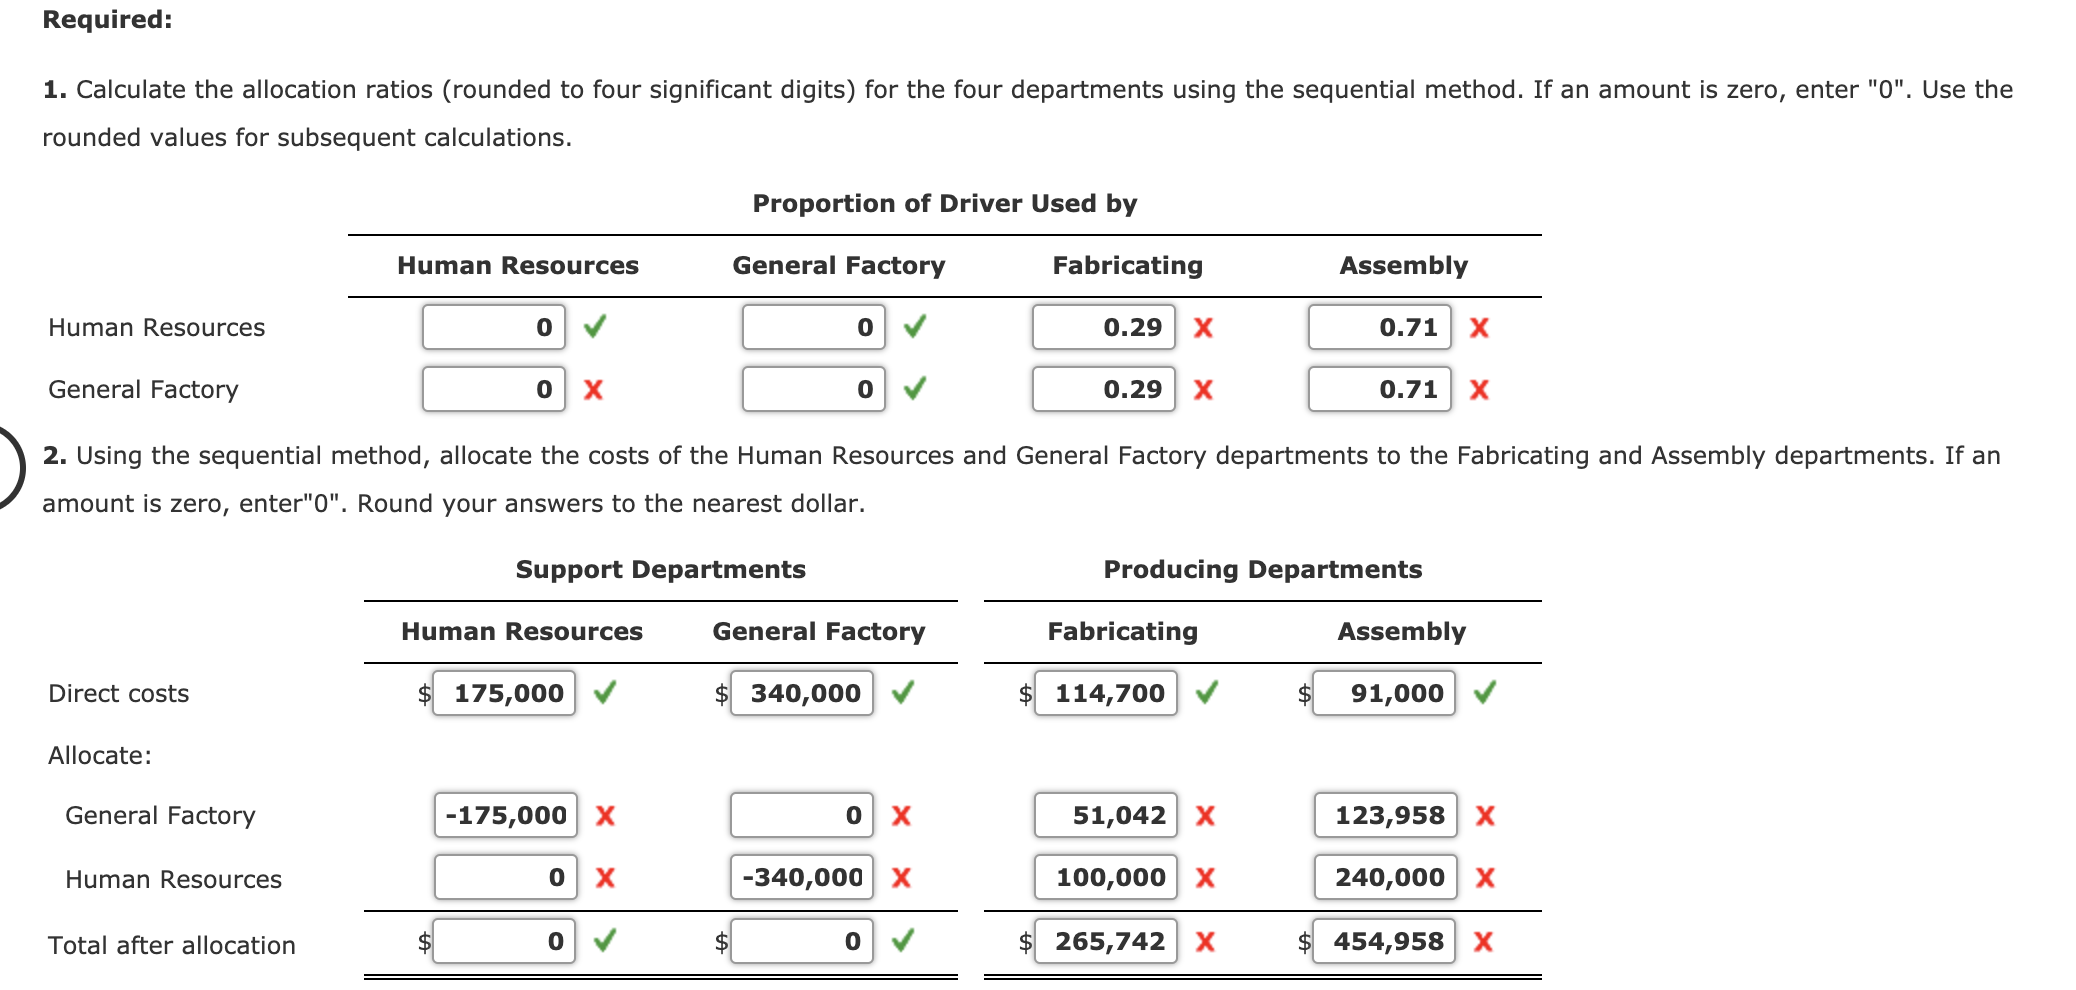Click the red X next to Fabricating ratio 0.29
Viewport: 2076px width, 990px height.
coord(1203,327)
